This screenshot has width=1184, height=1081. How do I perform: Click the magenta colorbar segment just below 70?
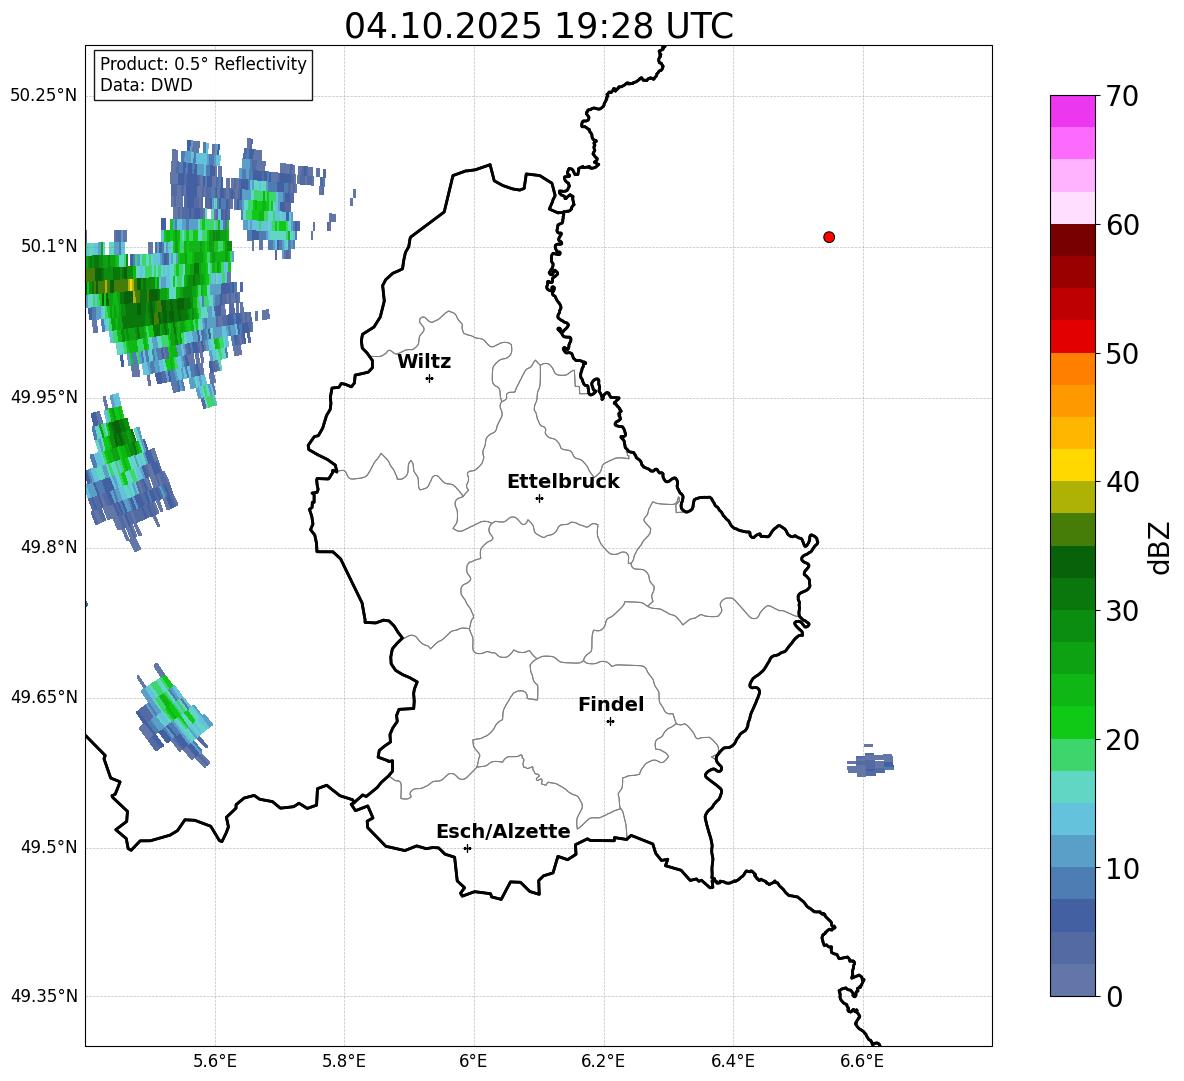1073,111
